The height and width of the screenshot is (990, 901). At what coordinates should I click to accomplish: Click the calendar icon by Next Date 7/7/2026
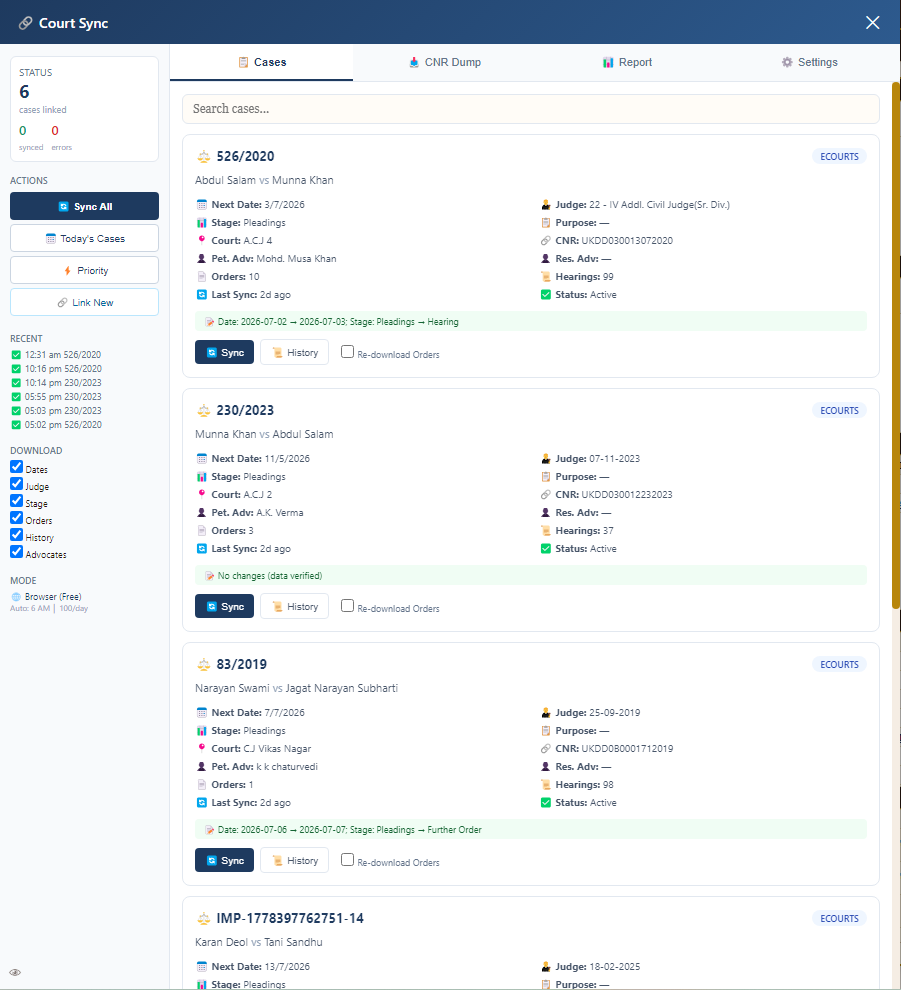tap(201, 713)
